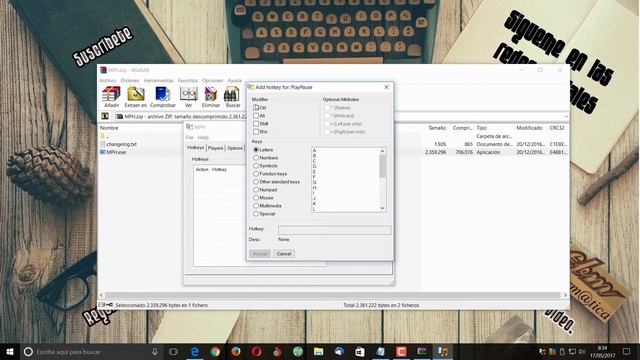
Task: Open File Explorer from the taskbar
Action: [x=318, y=351]
